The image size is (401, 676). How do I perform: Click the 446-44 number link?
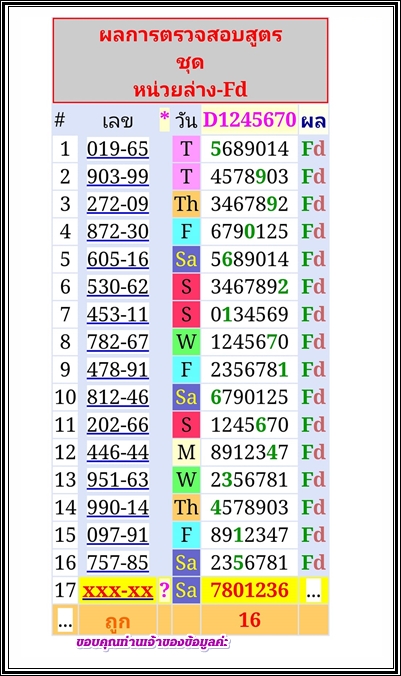(x=118, y=452)
